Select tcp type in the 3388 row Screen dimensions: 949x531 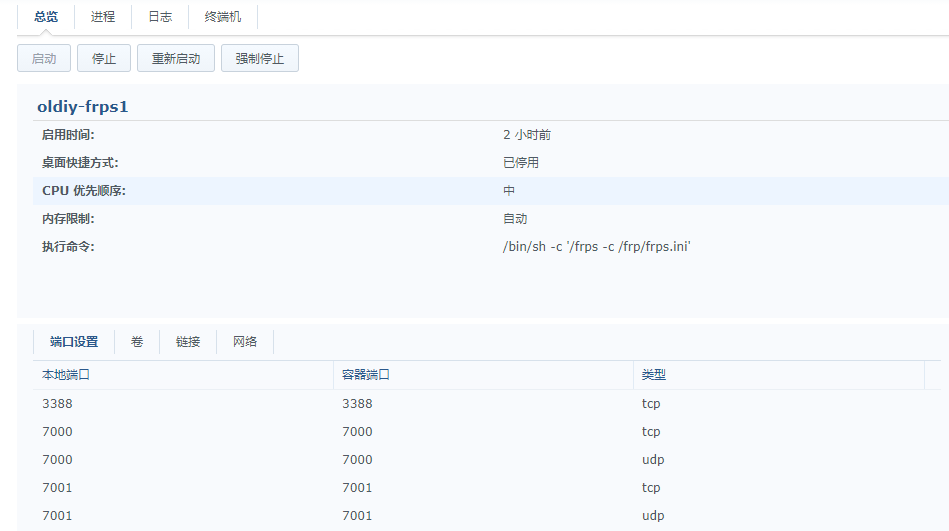[x=651, y=404]
